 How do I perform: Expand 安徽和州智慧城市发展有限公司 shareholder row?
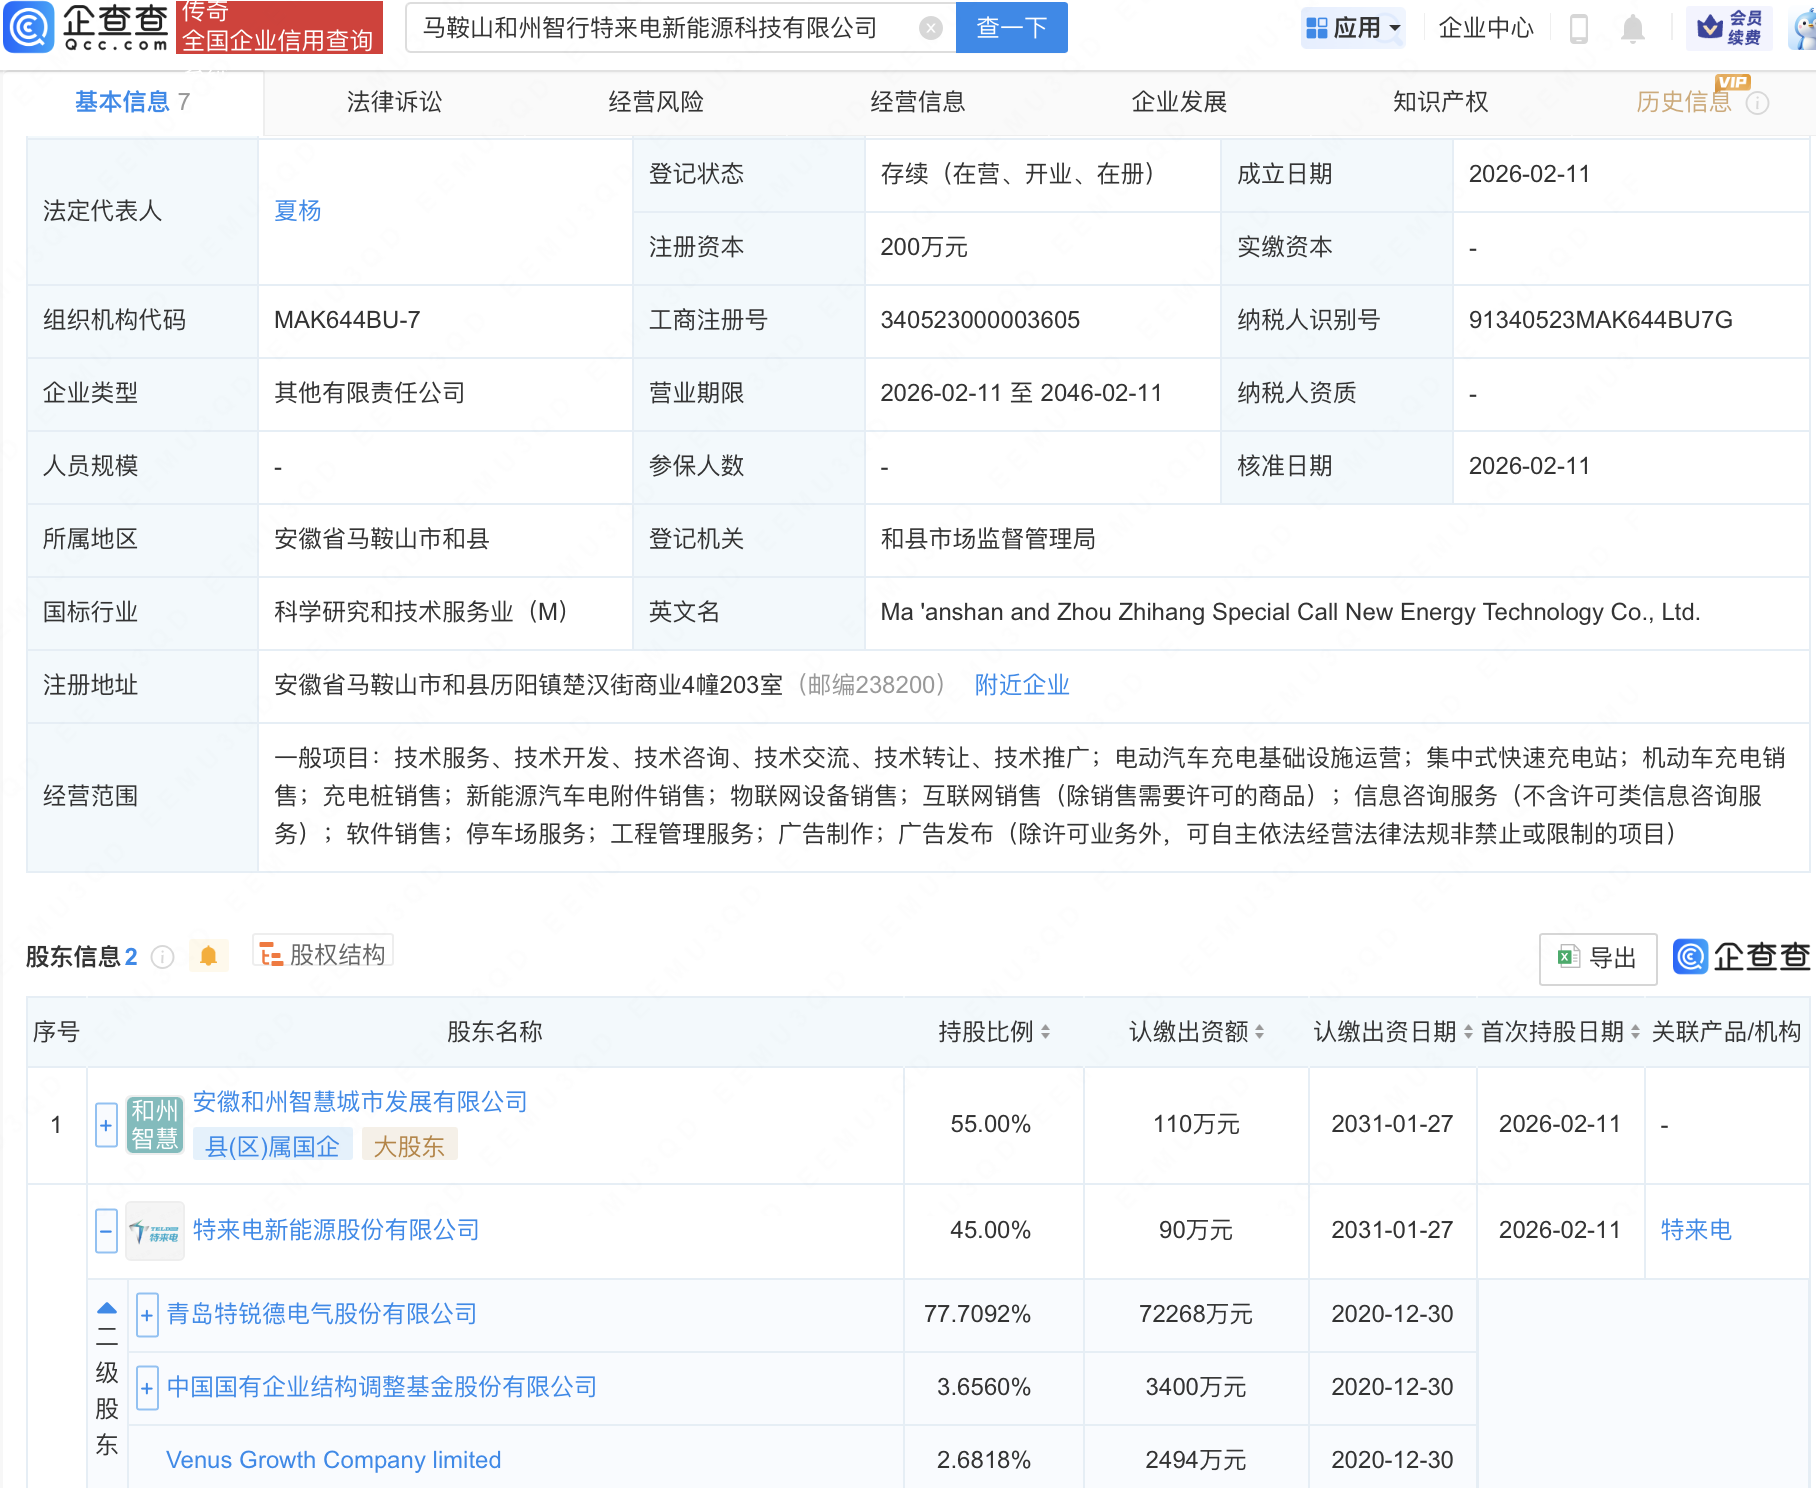106,1125
